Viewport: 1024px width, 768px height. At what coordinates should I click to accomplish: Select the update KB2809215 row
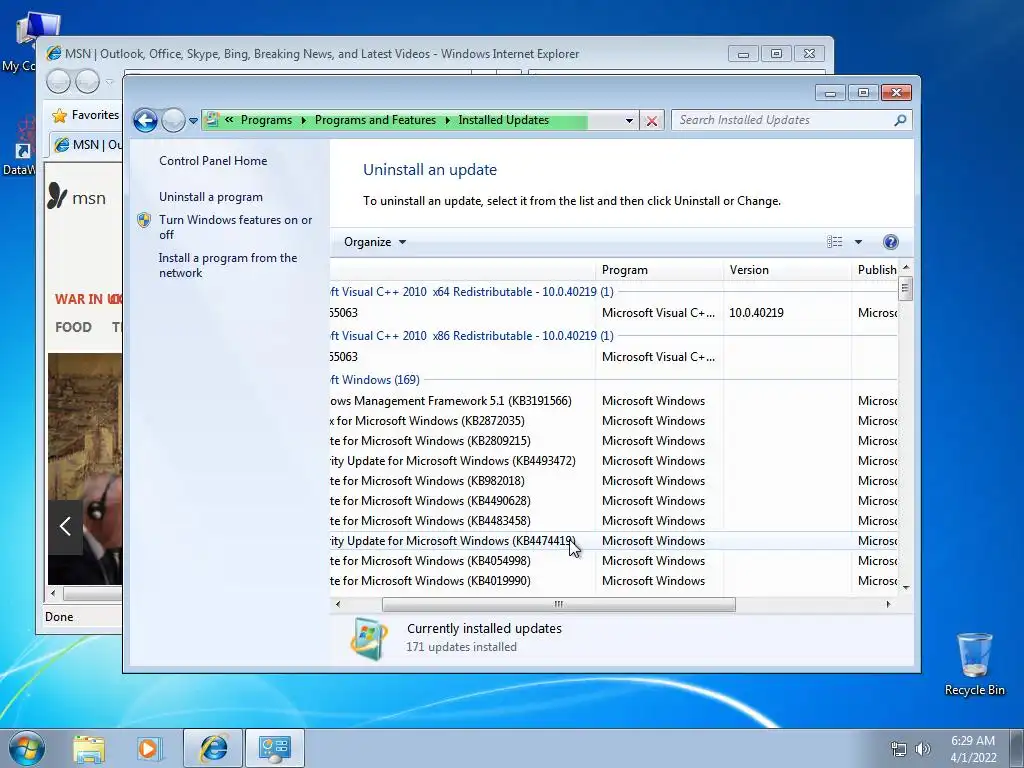pos(614,441)
